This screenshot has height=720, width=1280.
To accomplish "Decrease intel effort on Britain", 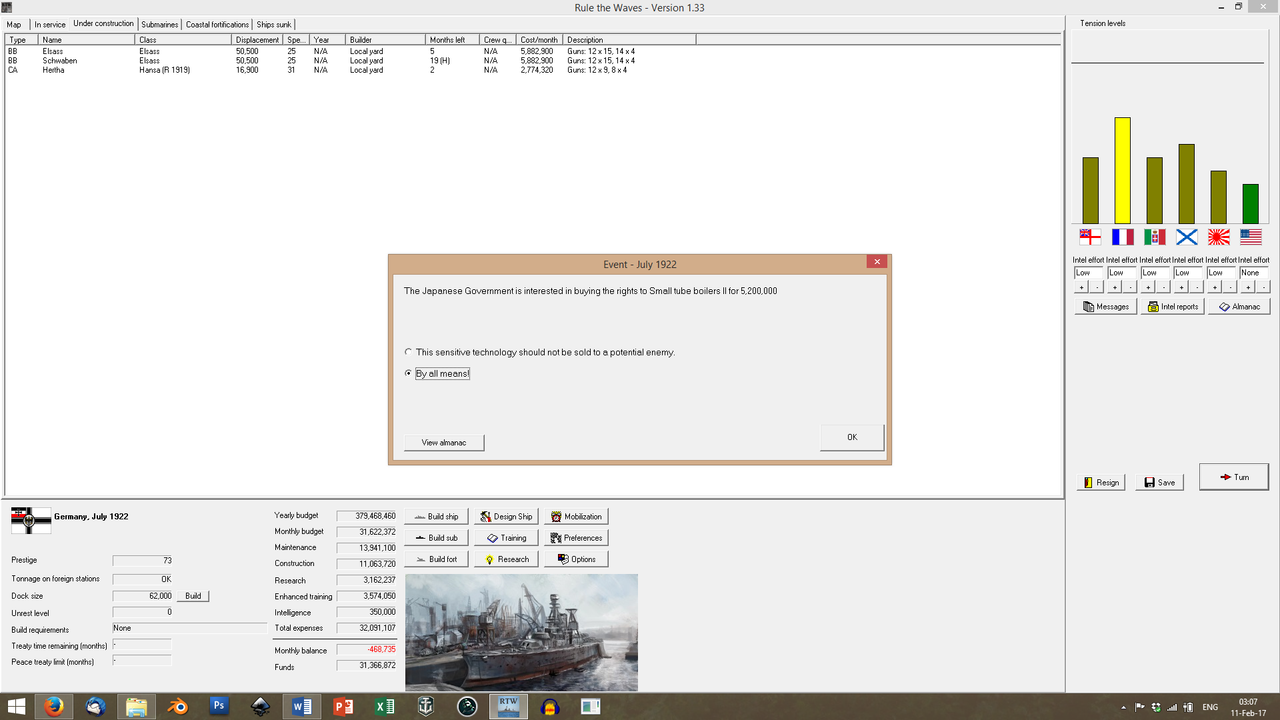I will pyautogui.click(x=1098, y=287).
